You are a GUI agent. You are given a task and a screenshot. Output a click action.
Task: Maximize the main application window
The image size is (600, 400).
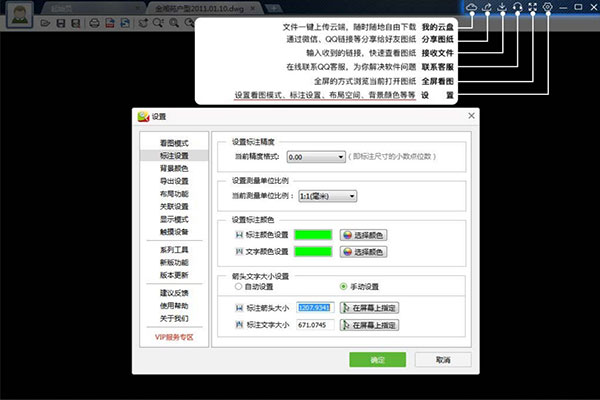[x=579, y=7]
